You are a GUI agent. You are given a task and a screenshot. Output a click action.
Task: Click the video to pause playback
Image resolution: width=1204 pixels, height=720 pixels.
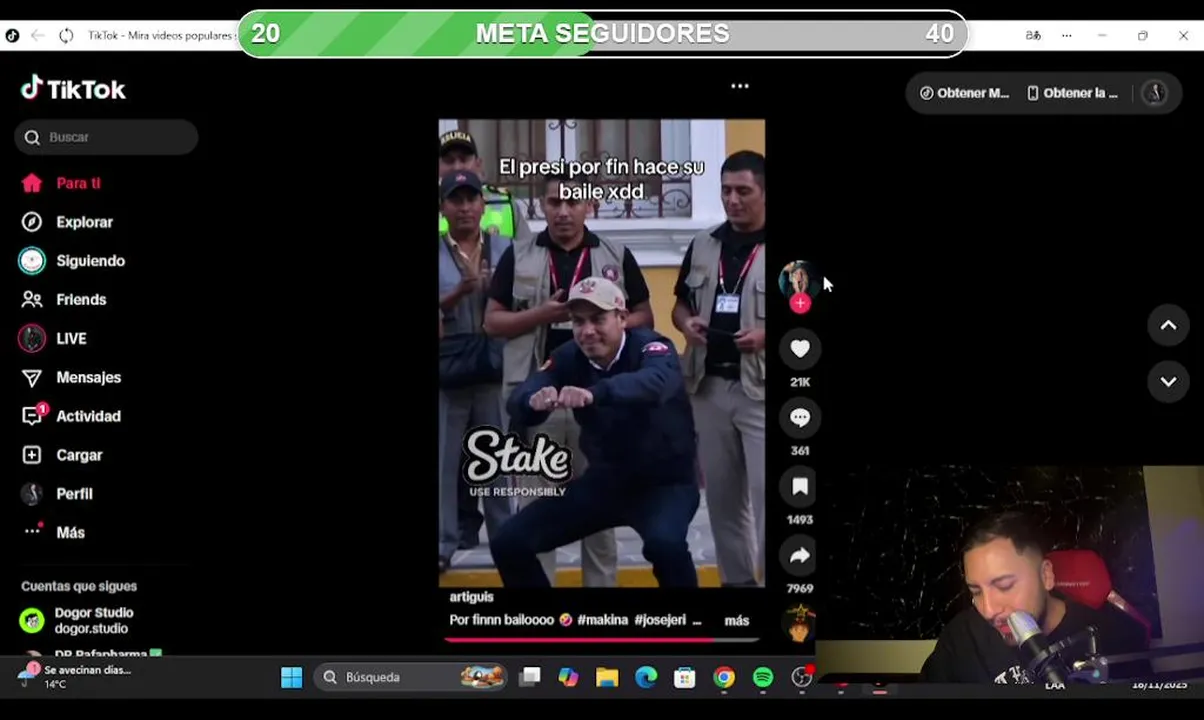pos(602,353)
